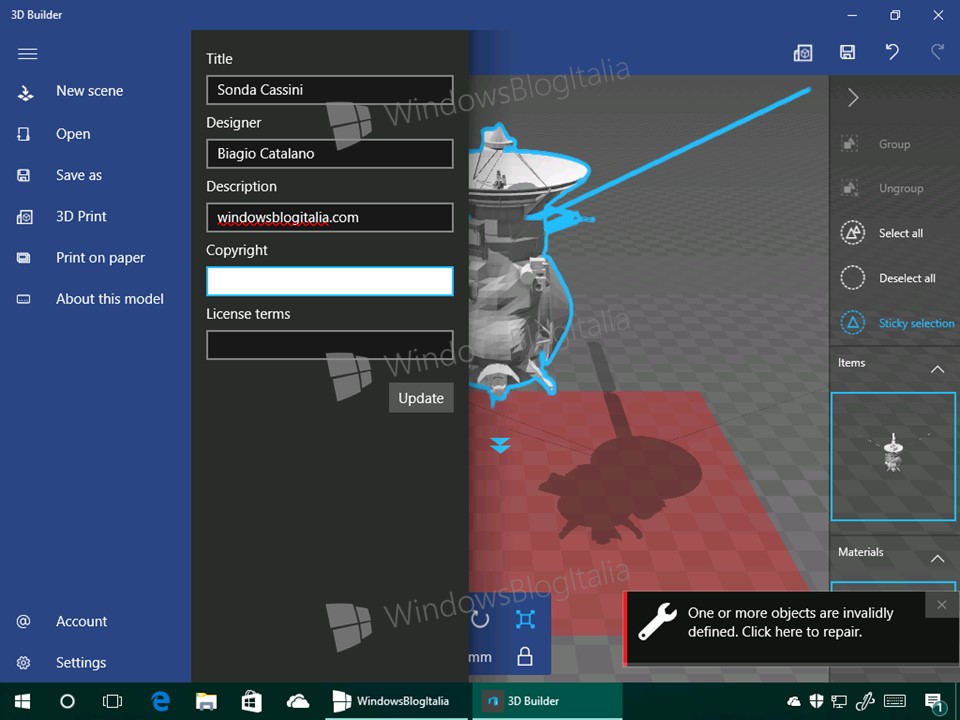
Task: Click Select all
Action: point(894,233)
